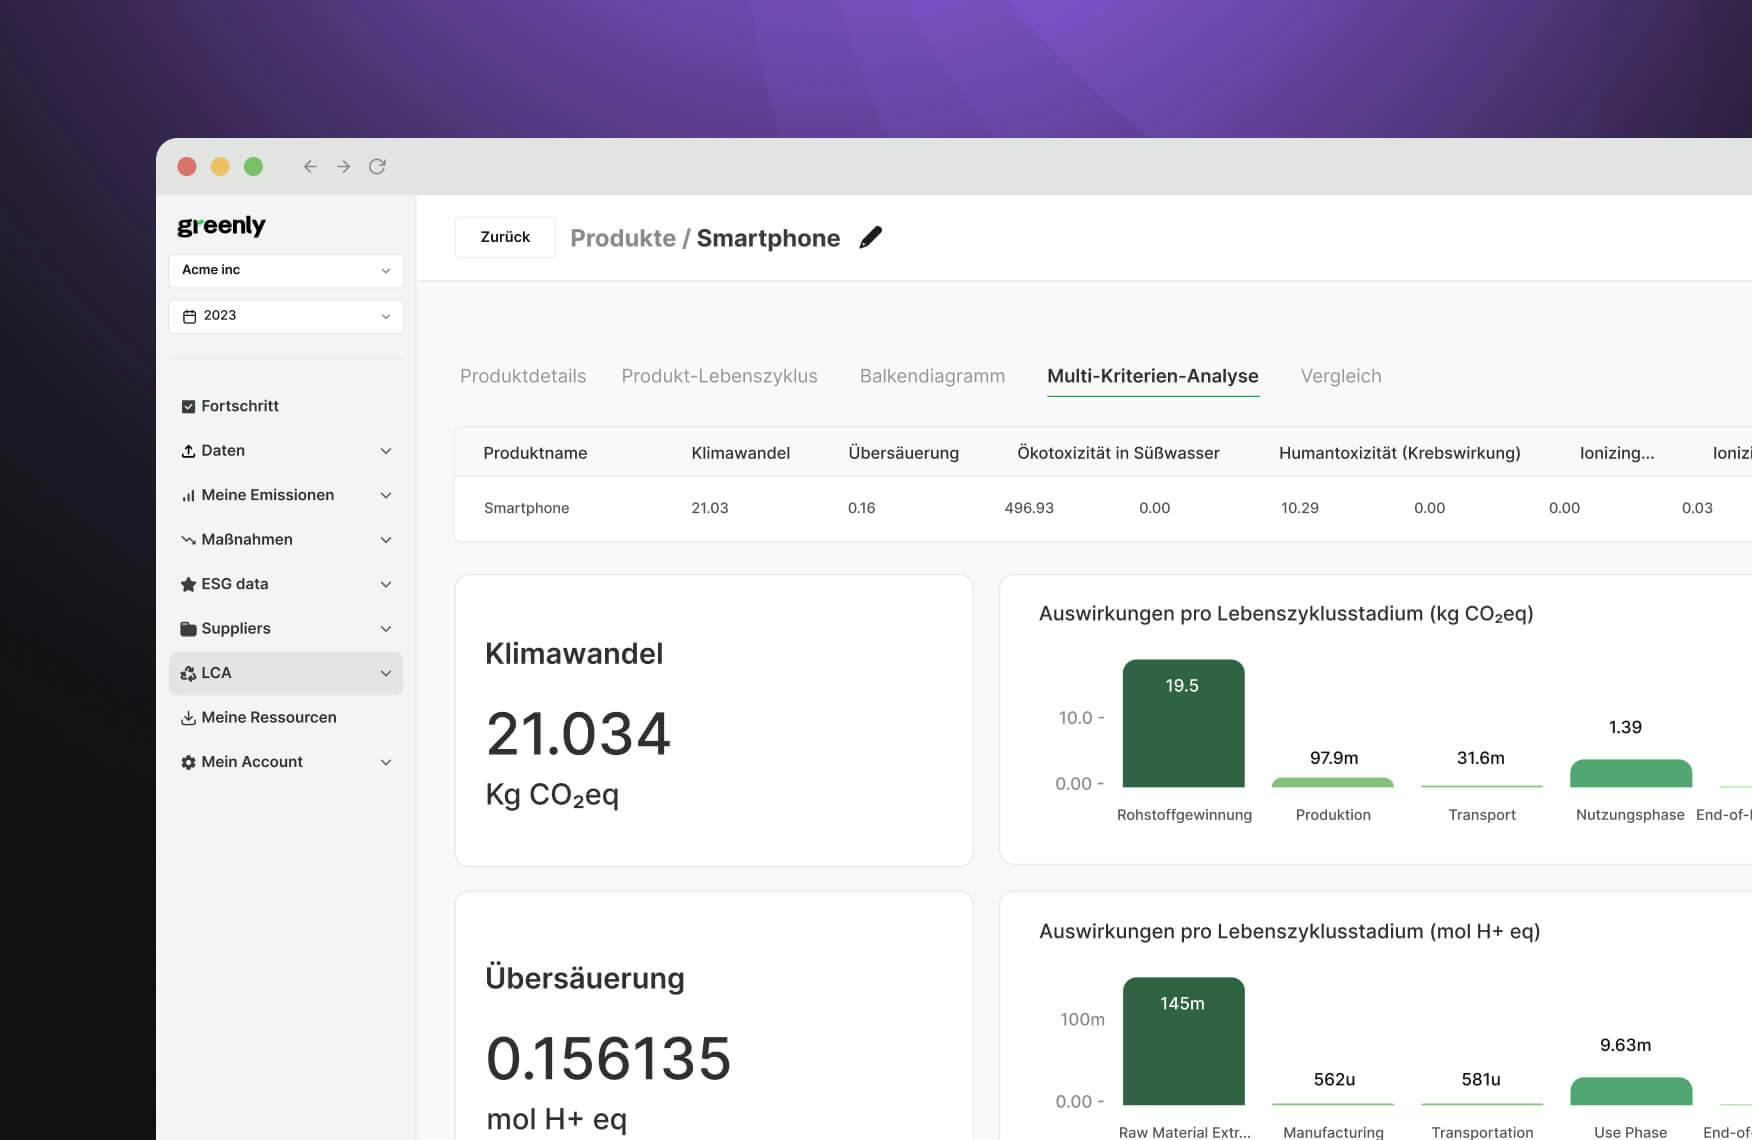Expand the Meine Emissionen chevron
The height and width of the screenshot is (1140, 1752).
(386, 495)
